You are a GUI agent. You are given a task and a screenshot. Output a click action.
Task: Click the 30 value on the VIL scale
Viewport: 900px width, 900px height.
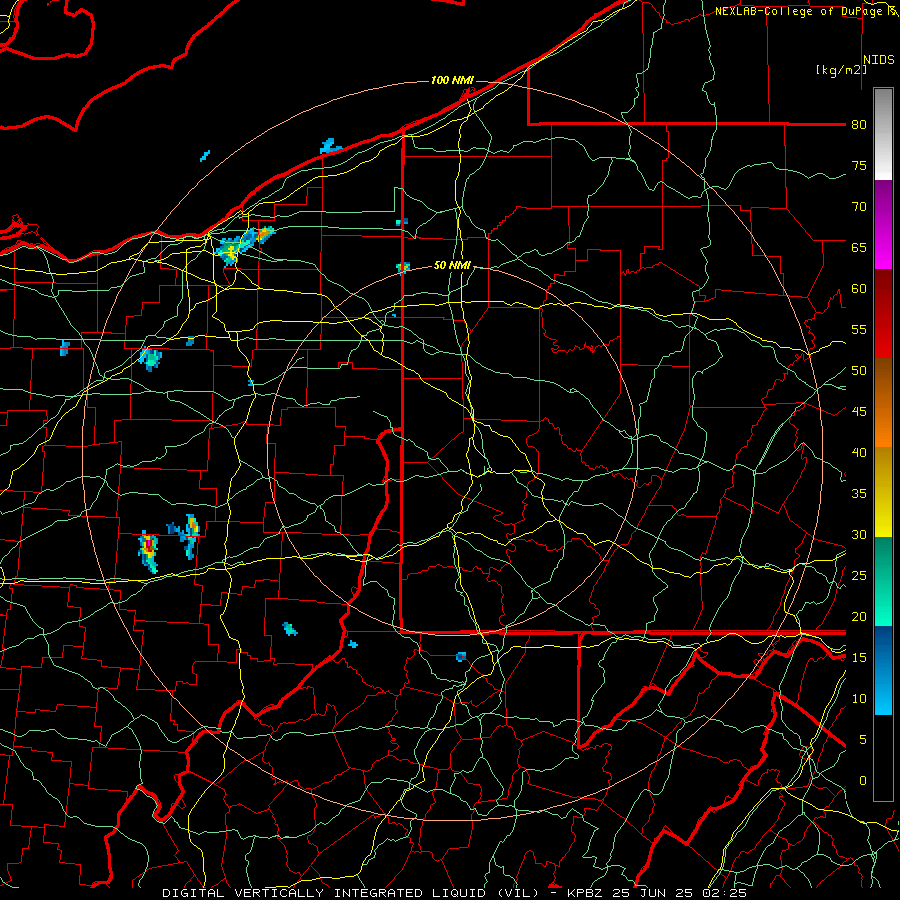pyautogui.click(x=859, y=534)
